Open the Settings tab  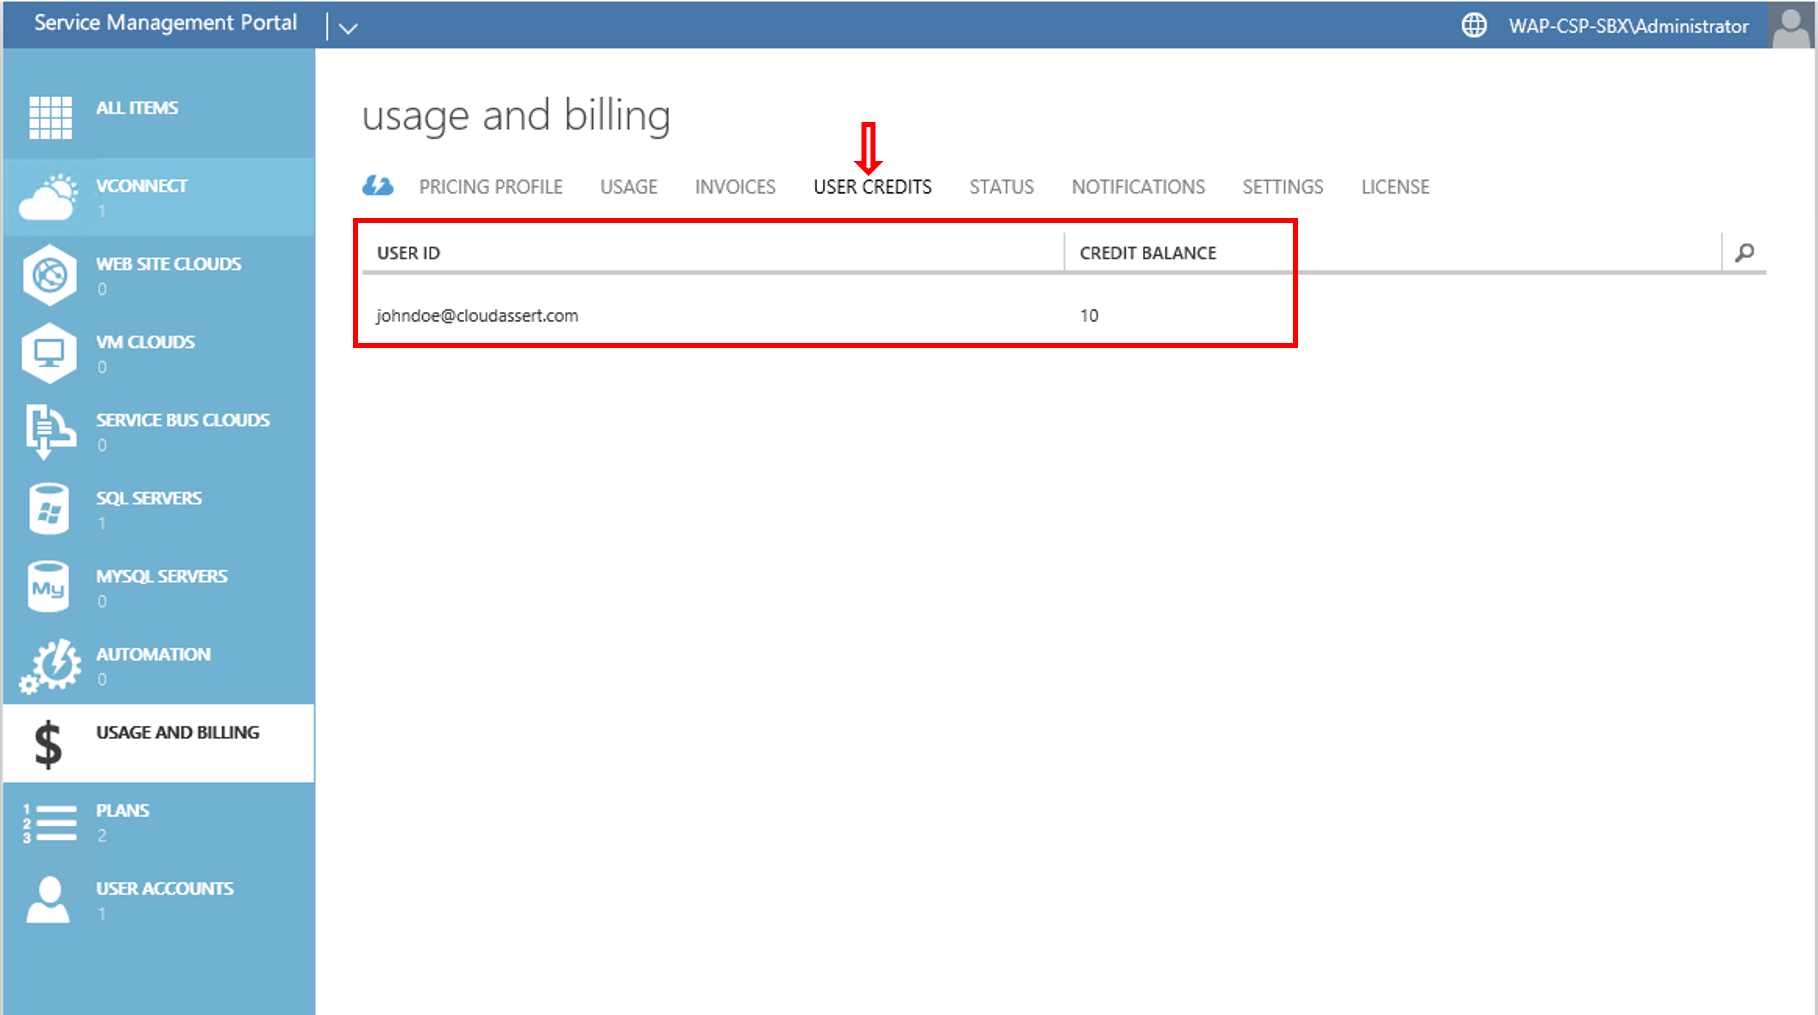[1283, 187]
